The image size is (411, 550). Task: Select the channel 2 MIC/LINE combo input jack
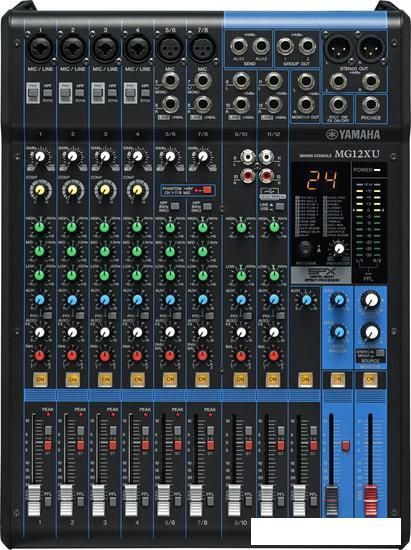coord(73,49)
